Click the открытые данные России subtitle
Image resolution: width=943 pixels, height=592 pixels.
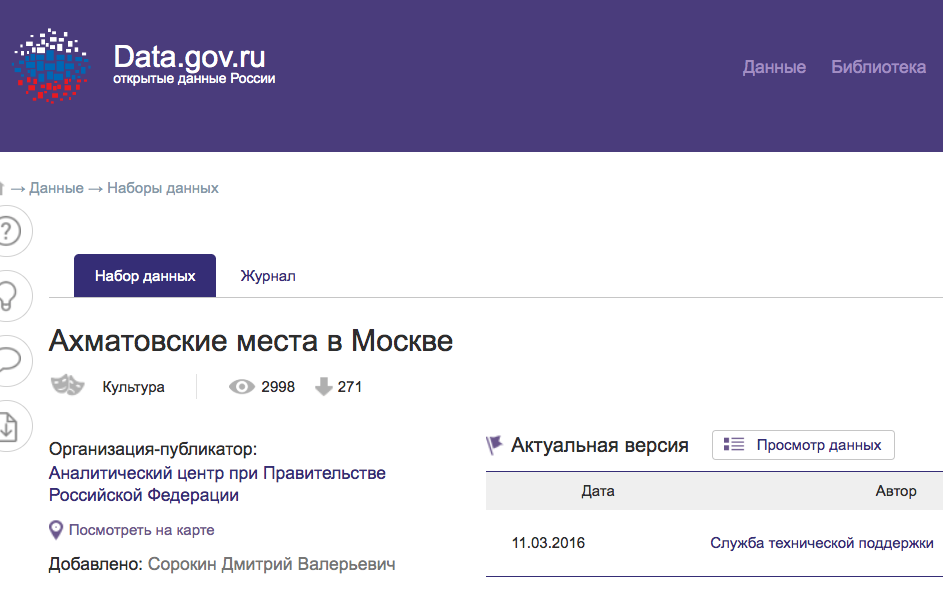[194, 79]
